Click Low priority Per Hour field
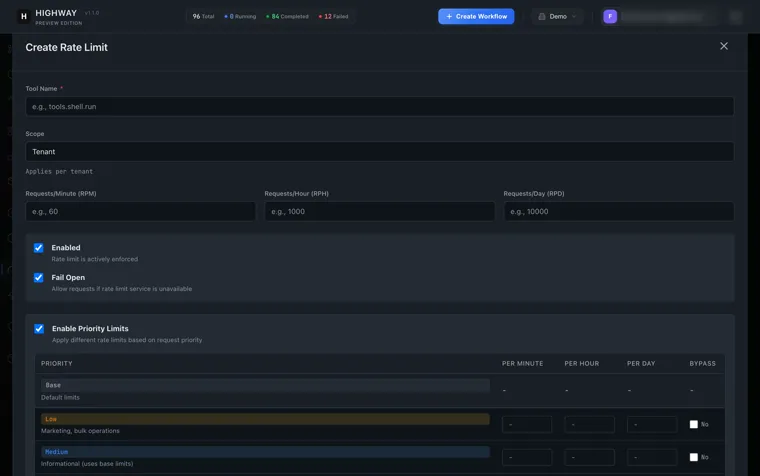760x476 pixels. coord(589,425)
